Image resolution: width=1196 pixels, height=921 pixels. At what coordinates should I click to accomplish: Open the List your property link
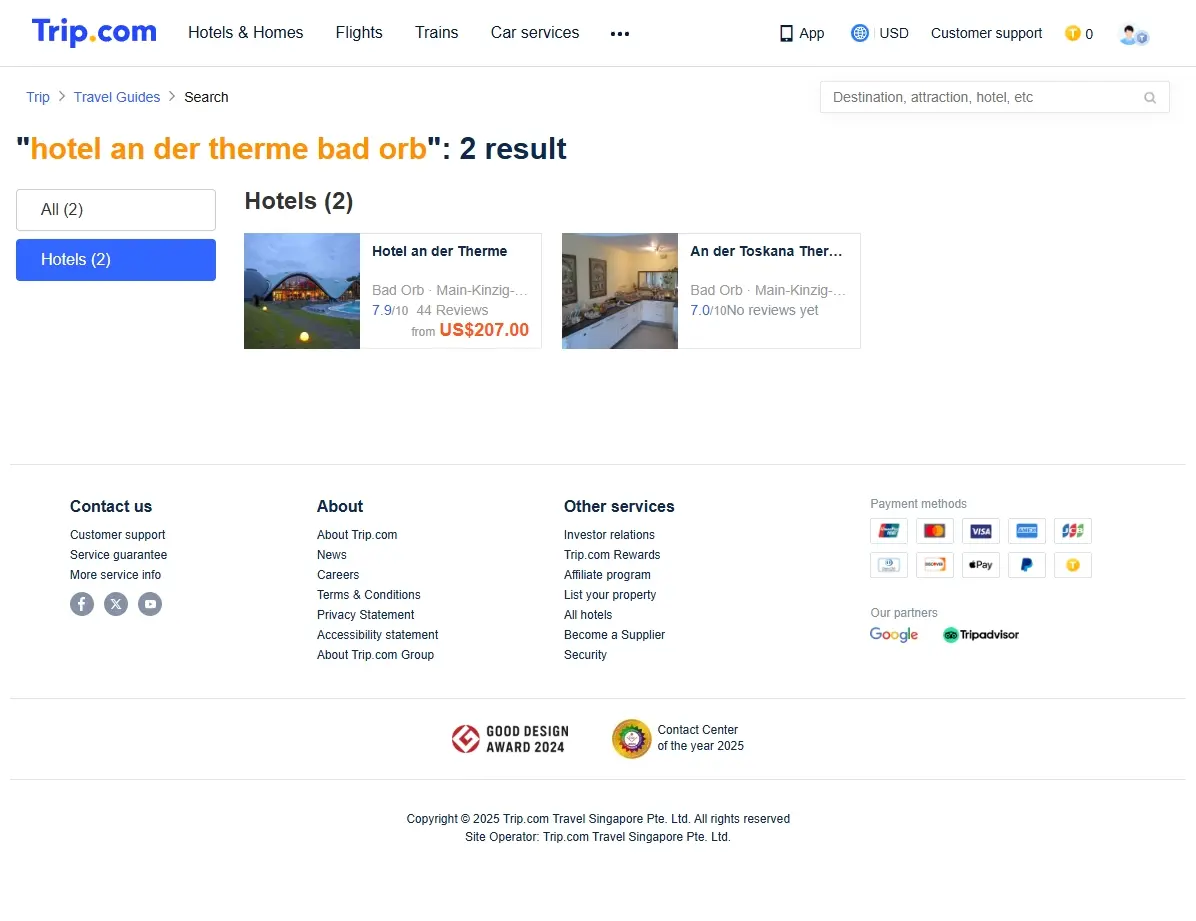[610, 594]
